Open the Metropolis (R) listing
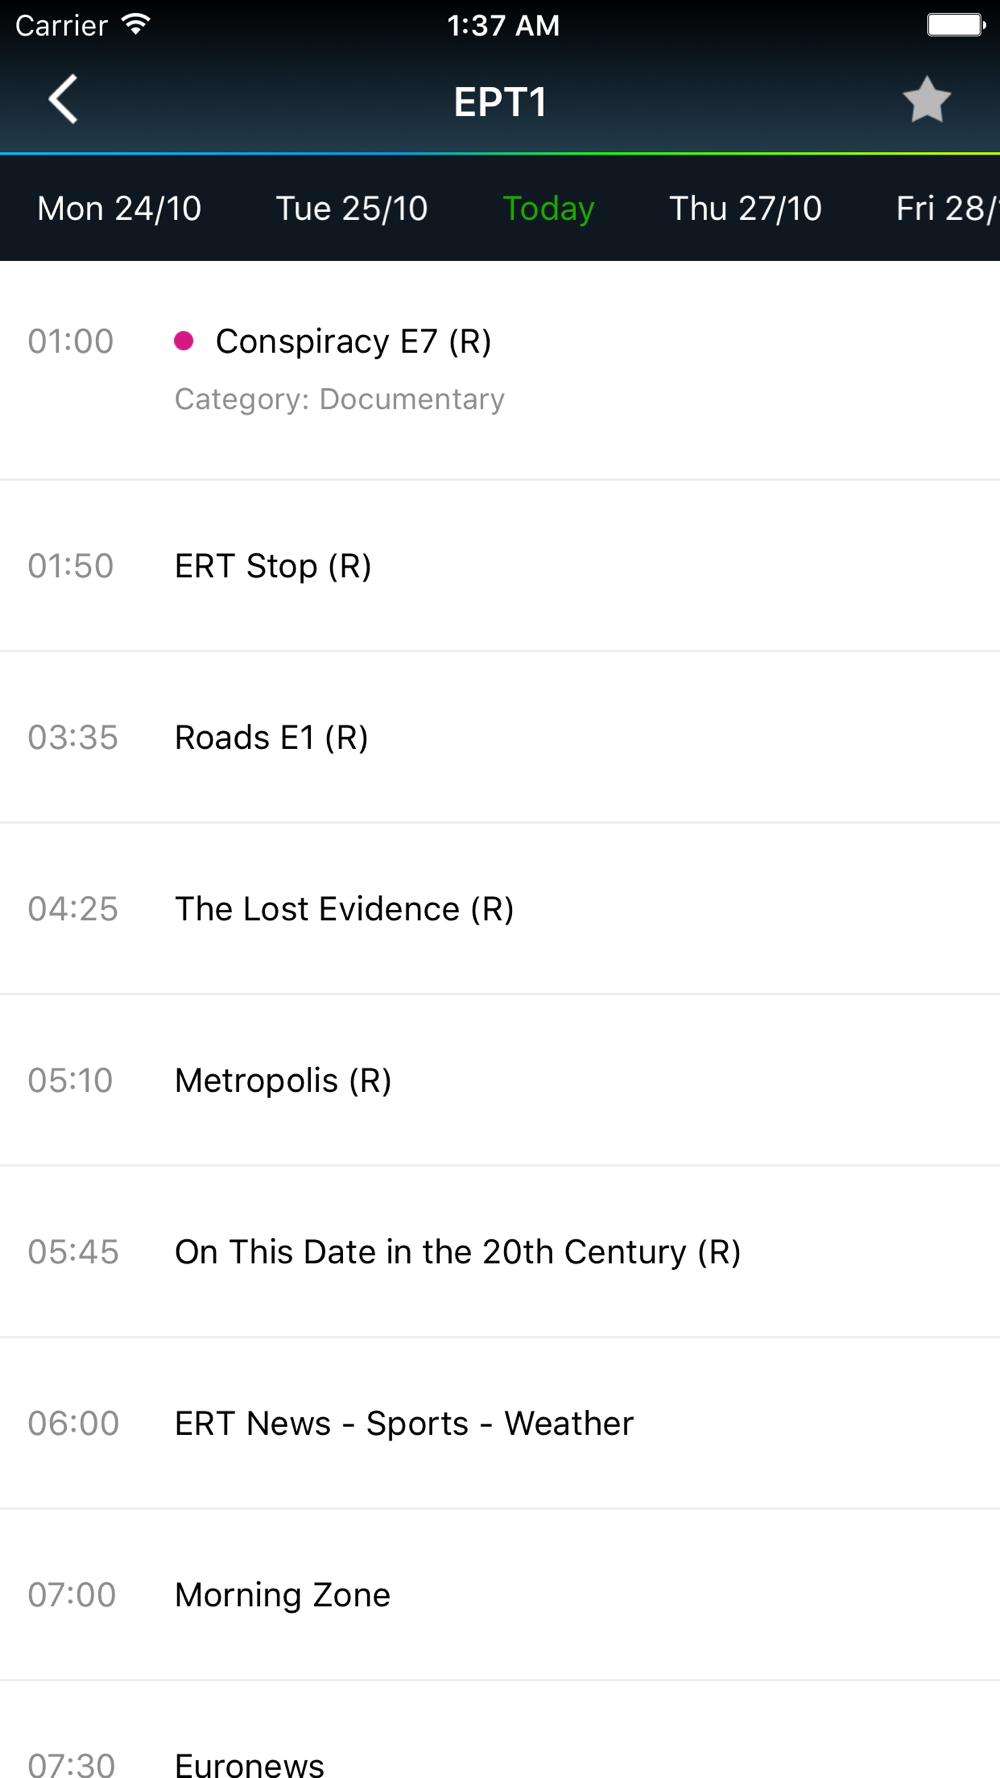1000x1778 pixels. [283, 1081]
